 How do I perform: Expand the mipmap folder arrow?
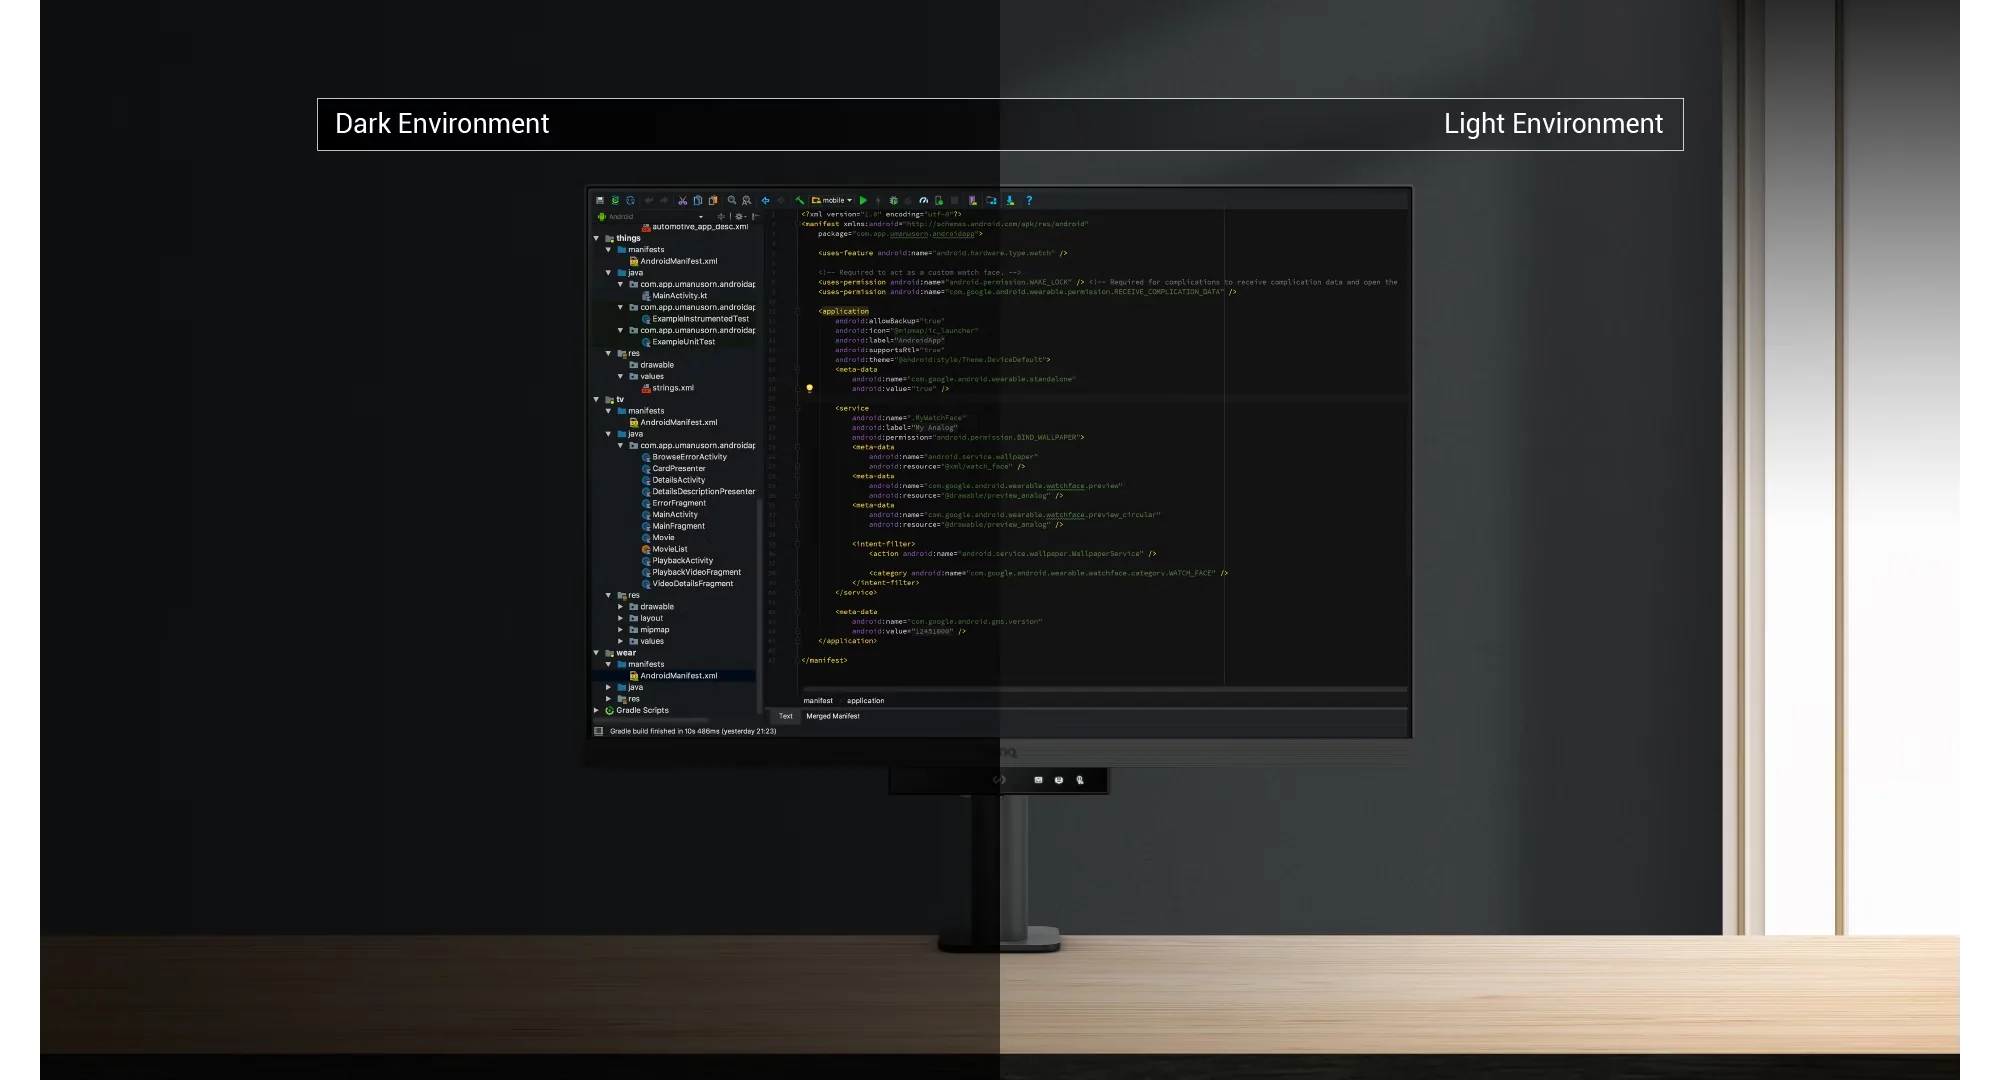pyautogui.click(x=621, y=630)
